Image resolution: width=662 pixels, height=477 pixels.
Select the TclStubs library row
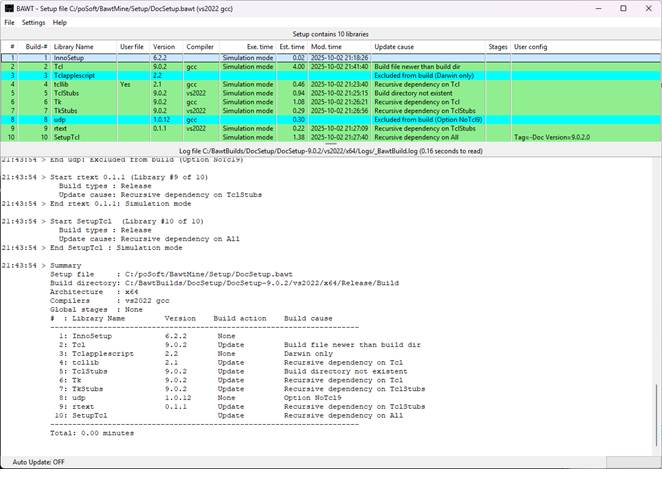(67, 93)
